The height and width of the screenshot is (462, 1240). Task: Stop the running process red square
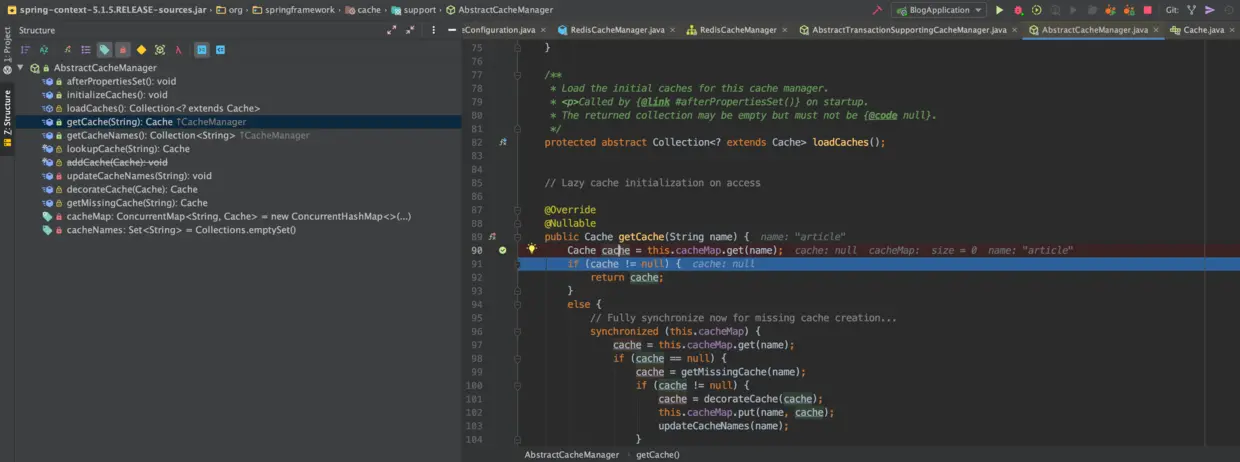pos(1147,10)
